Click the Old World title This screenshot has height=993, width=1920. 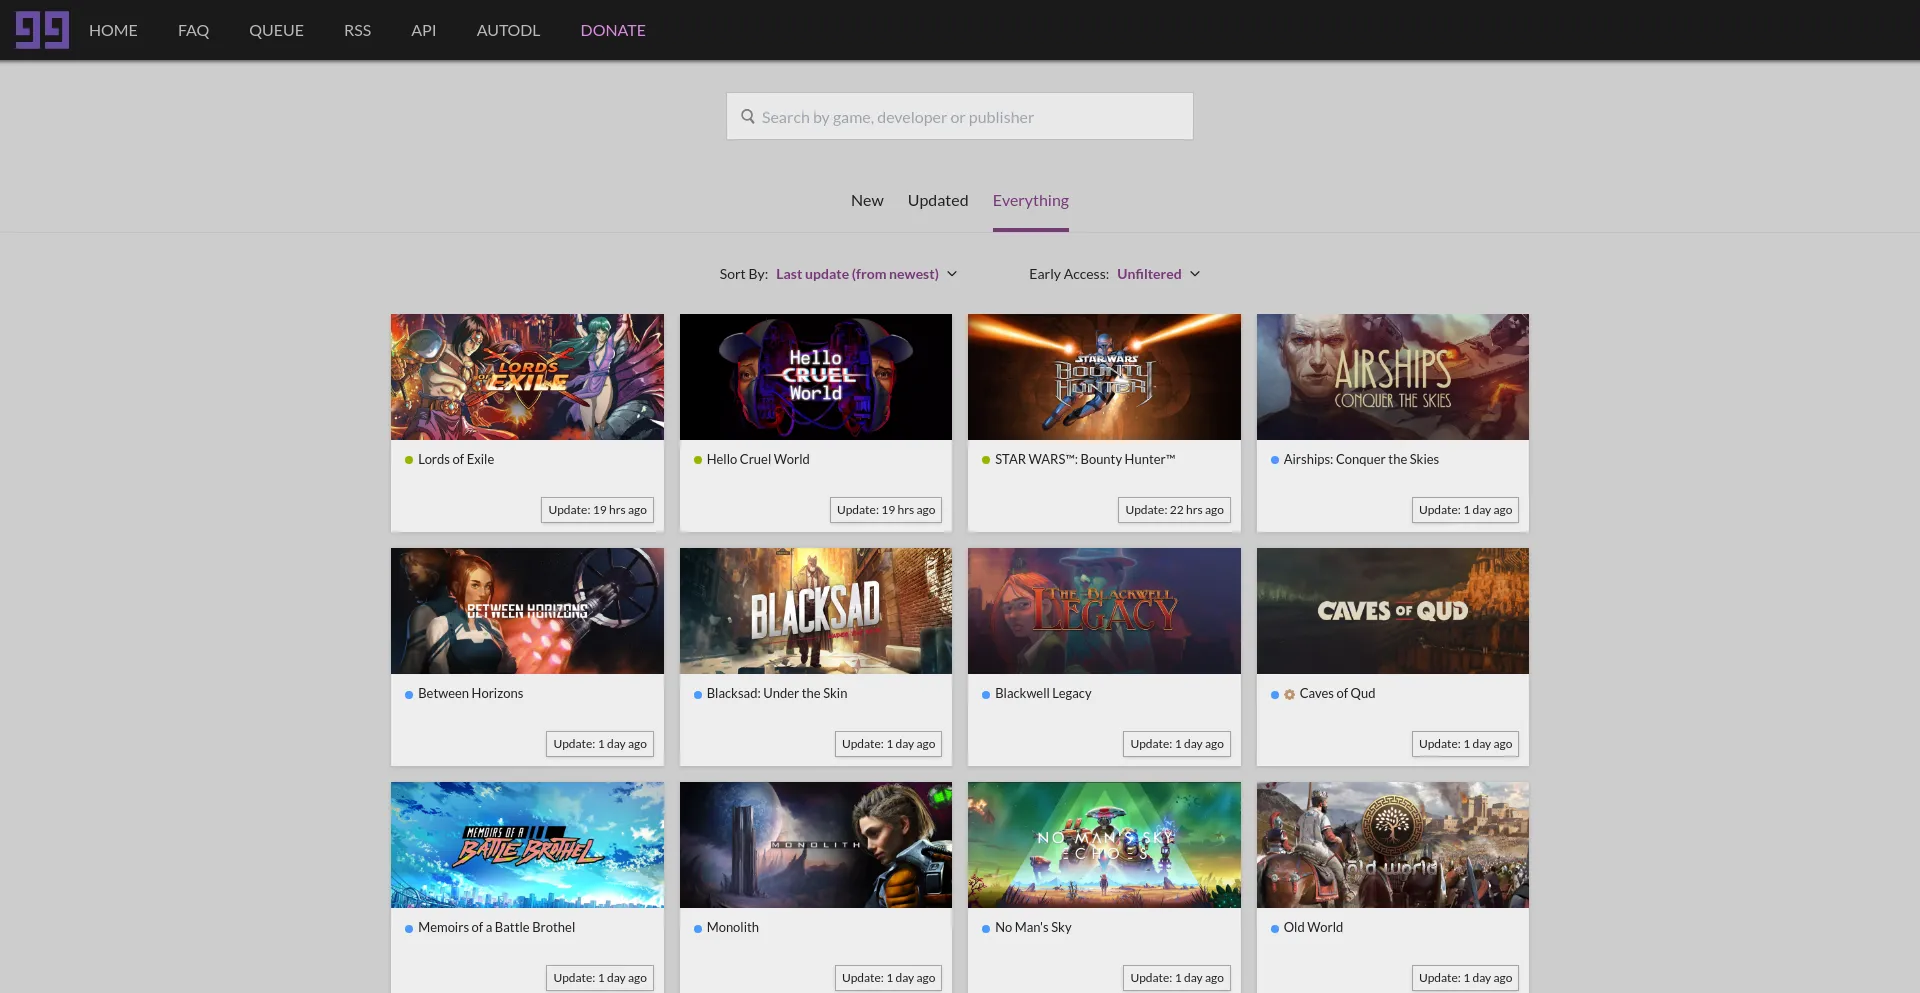click(x=1313, y=928)
